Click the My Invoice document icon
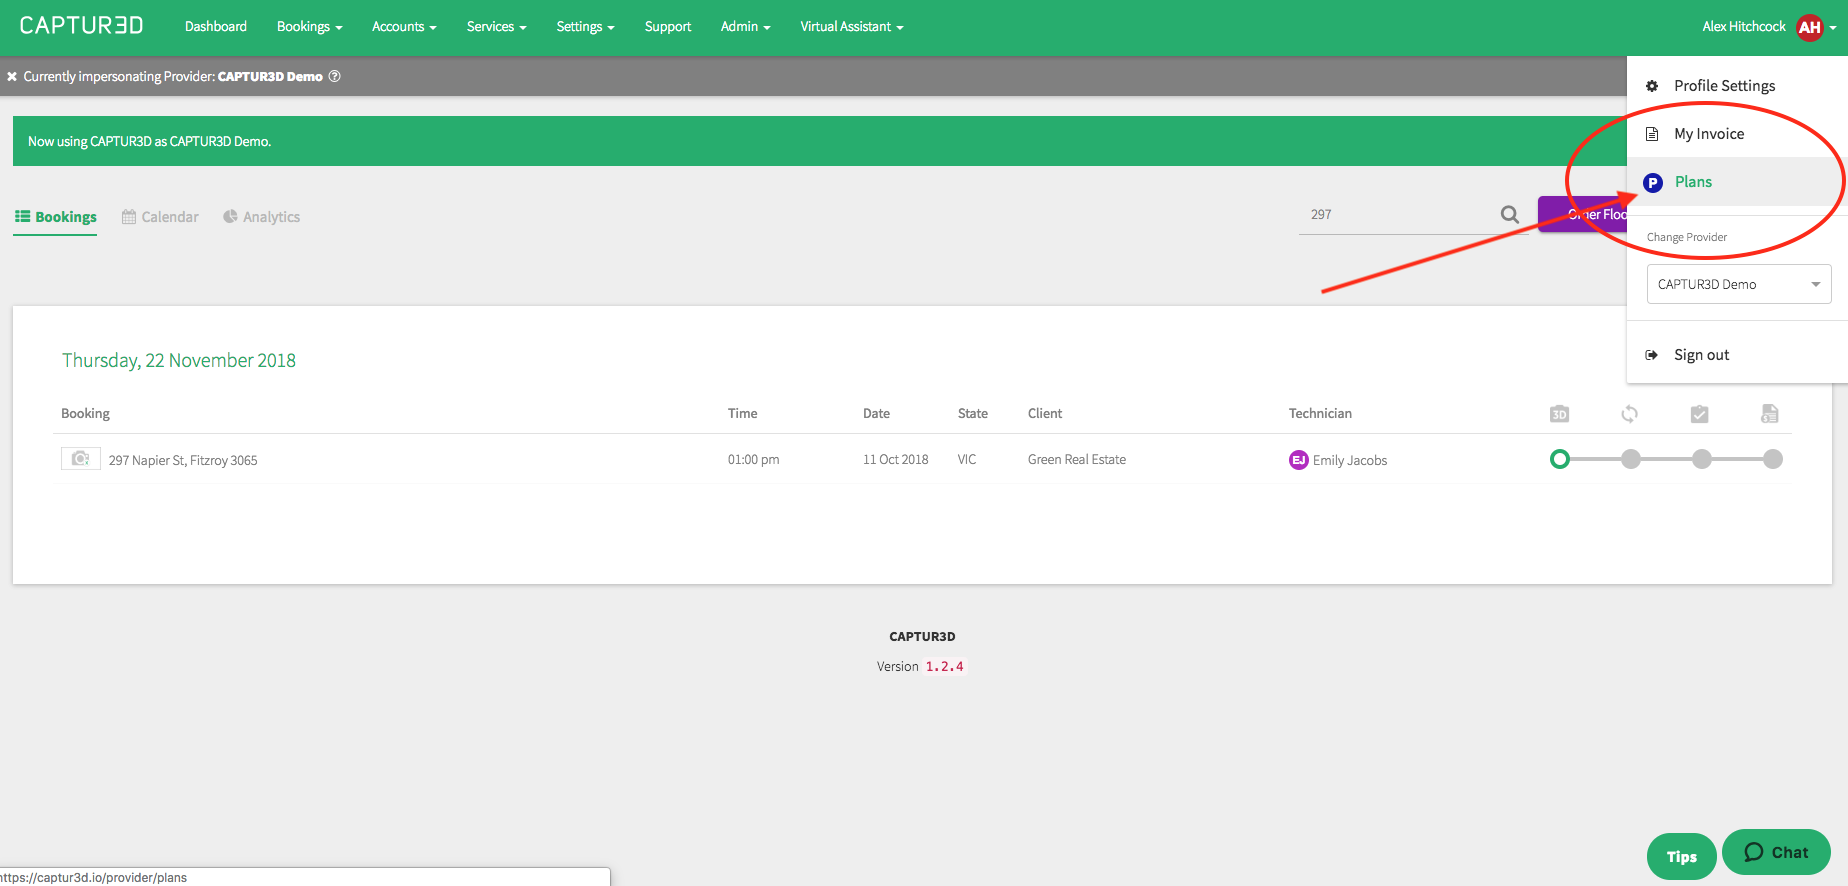1848x886 pixels. point(1652,134)
